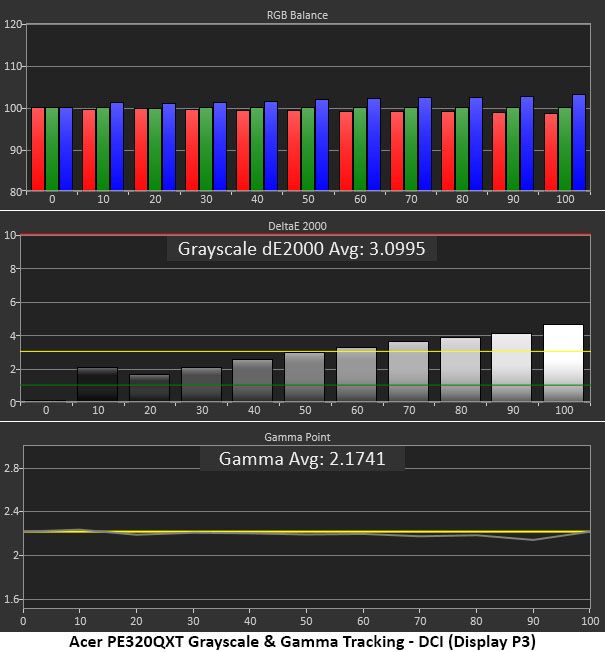Image resolution: width=605 pixels, height=652 pixels.
Task: Click the DeltaE bar at 50
Action: click(x=304, y=377)
